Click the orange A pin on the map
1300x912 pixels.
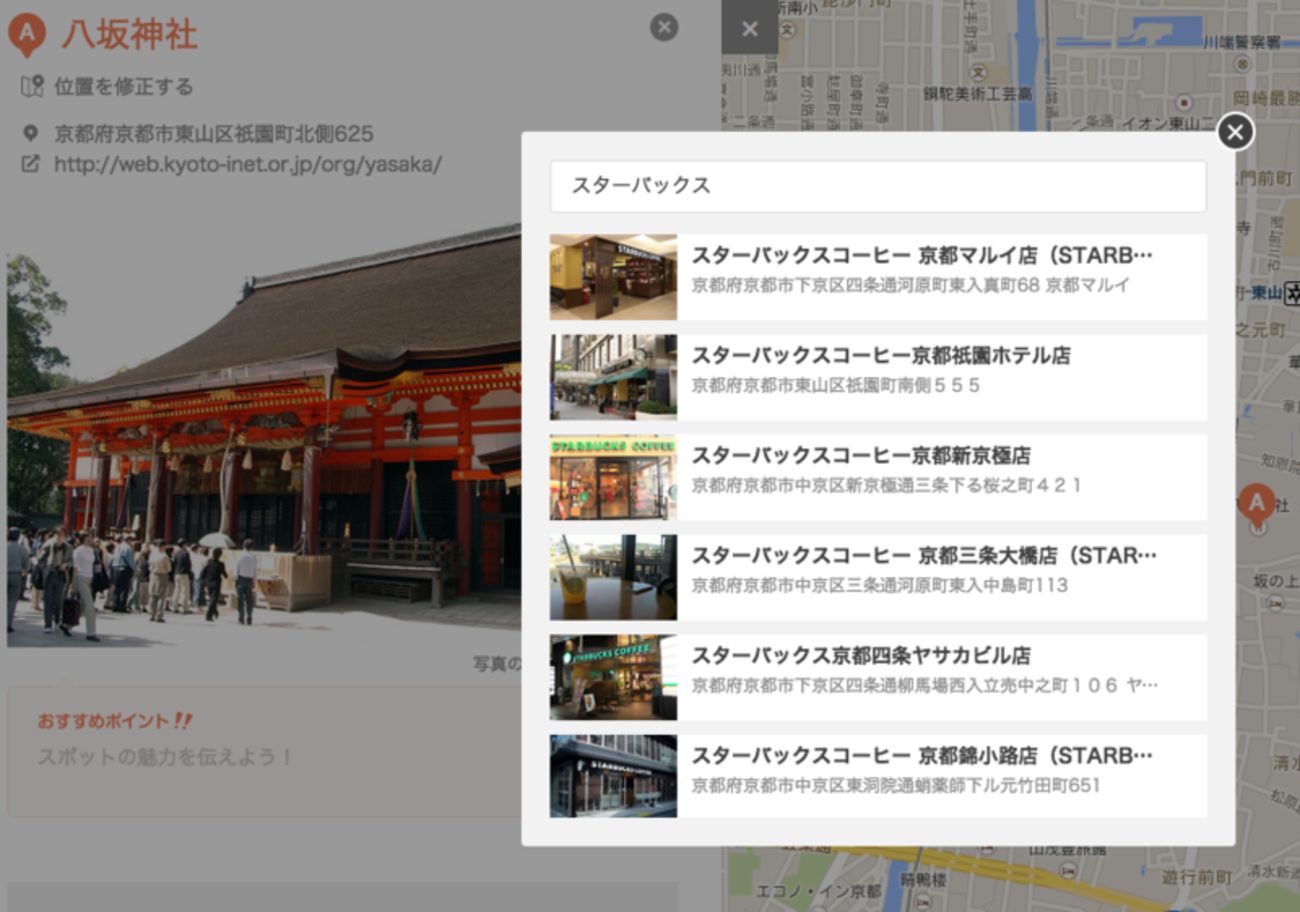click(x=1256, y=505)
